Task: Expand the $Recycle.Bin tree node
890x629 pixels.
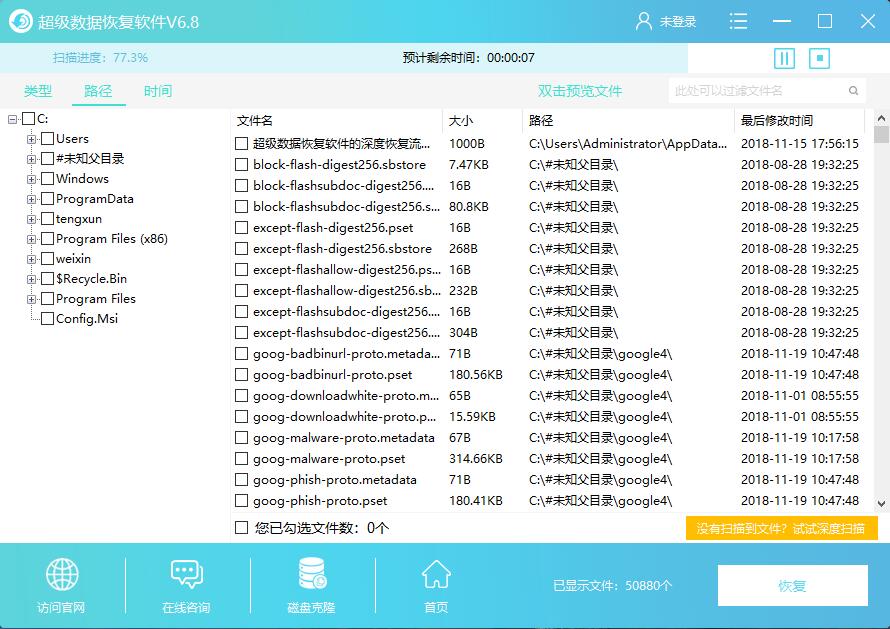Action: (x=32, y=279)
